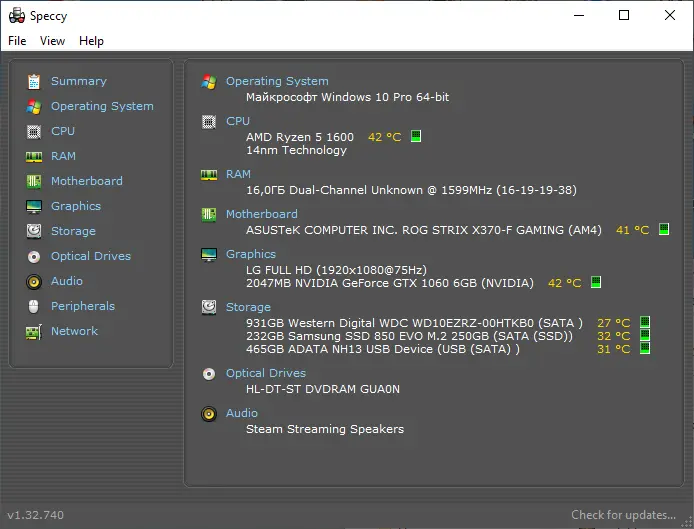This screenshot has width=694, height=529.
Task: Click the Peripherals mouse icon in sidebar
Action: click(x=34, y=306)
